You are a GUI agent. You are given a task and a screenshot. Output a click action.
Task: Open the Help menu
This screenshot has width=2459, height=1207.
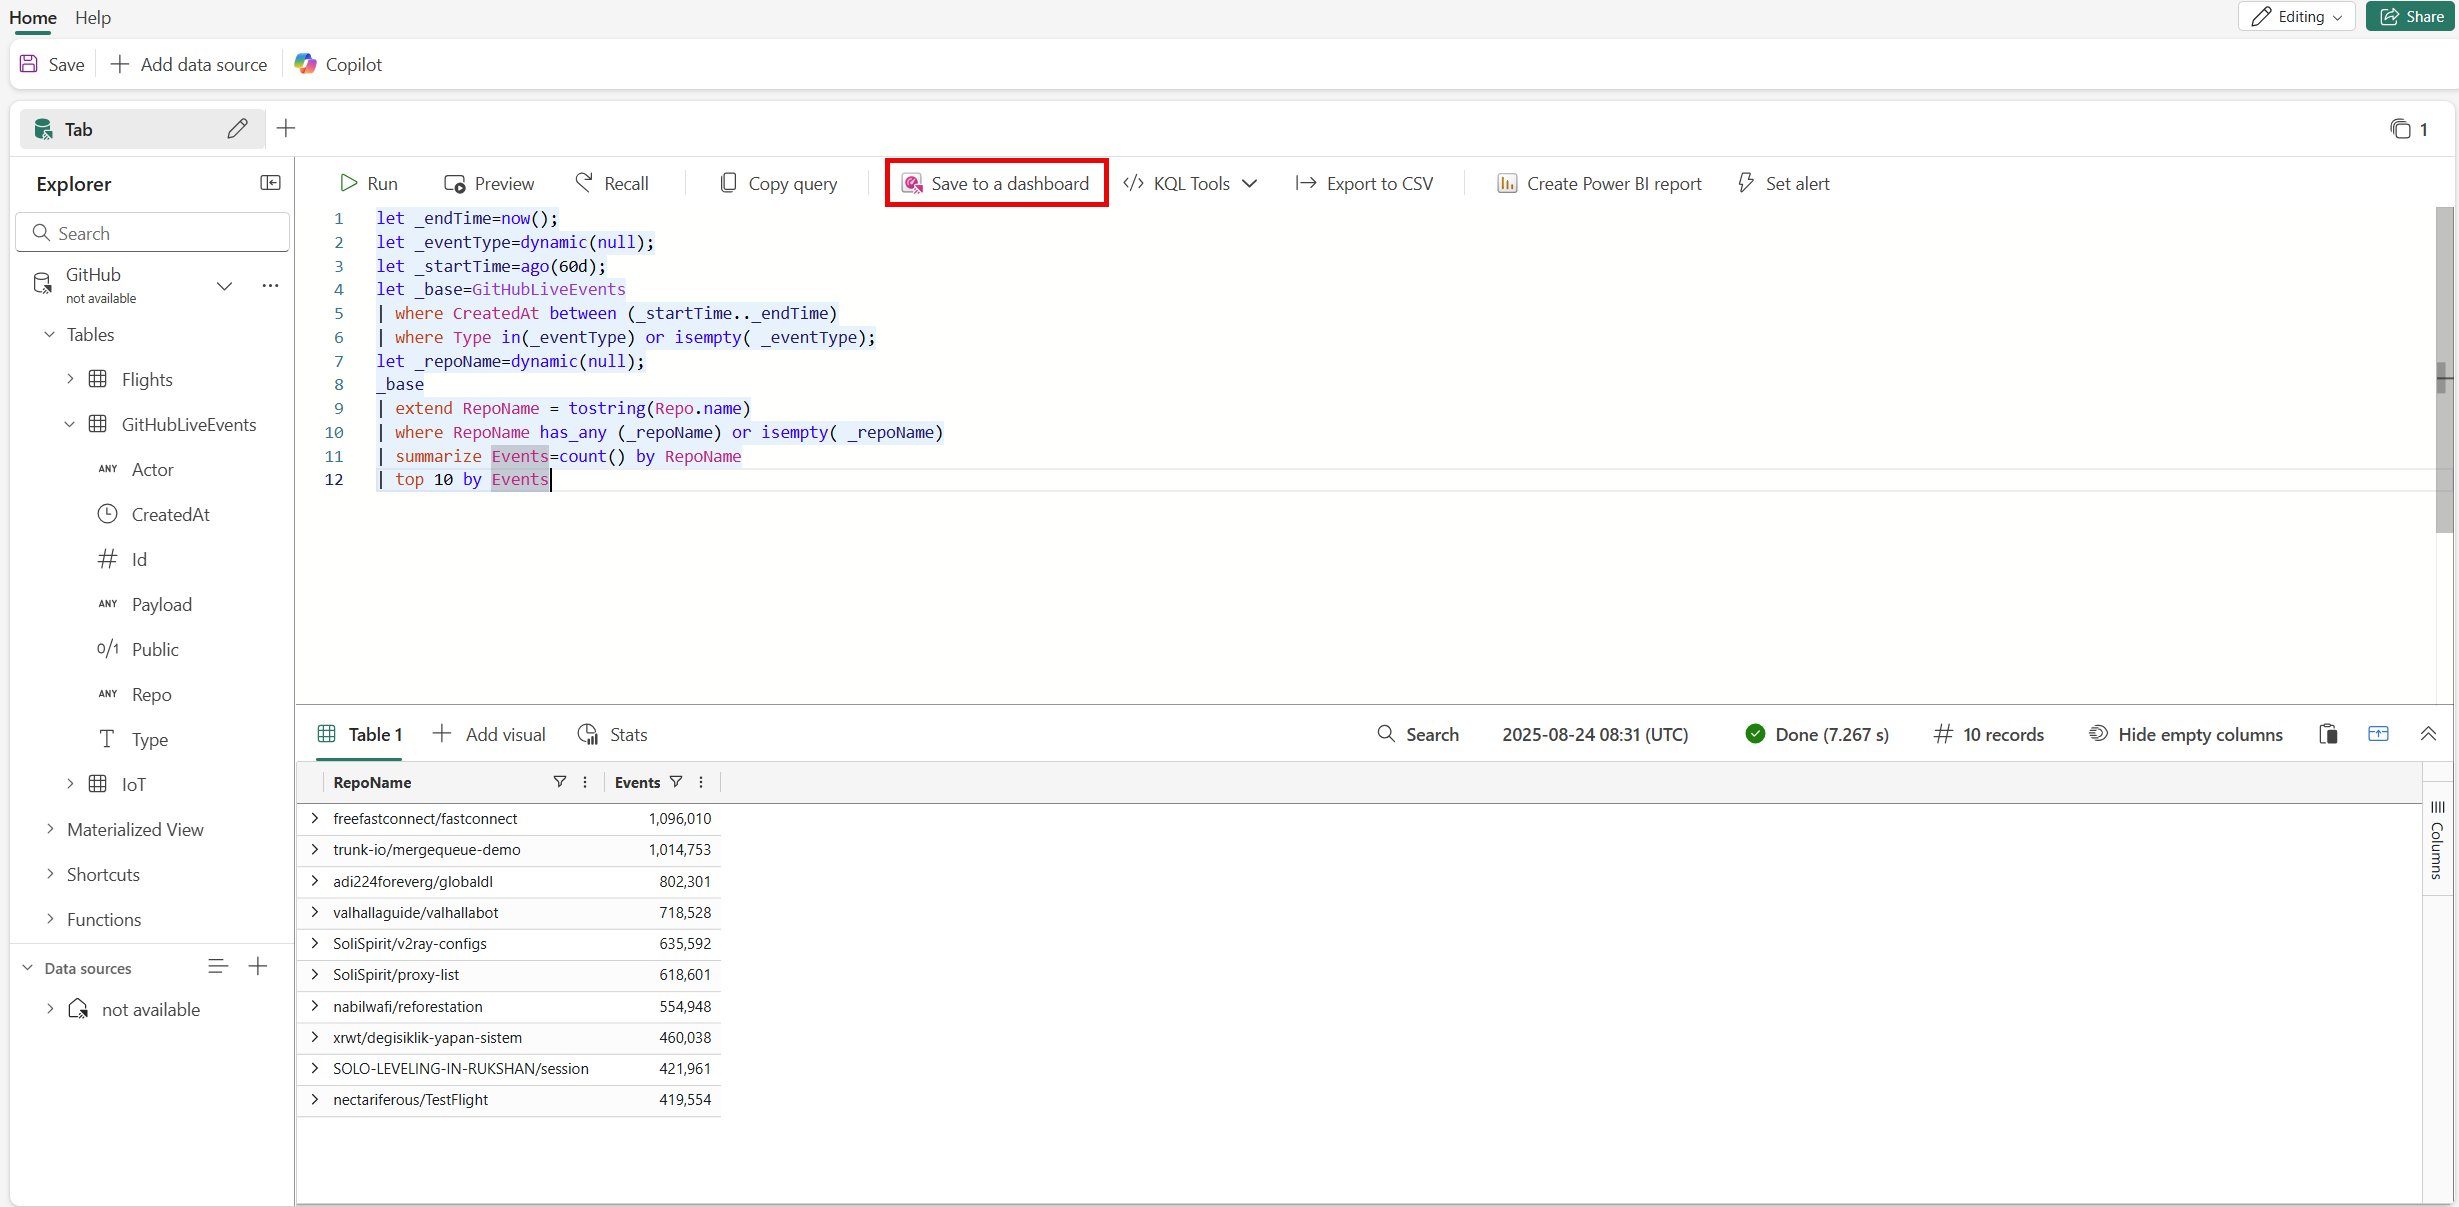coord(93,17)
